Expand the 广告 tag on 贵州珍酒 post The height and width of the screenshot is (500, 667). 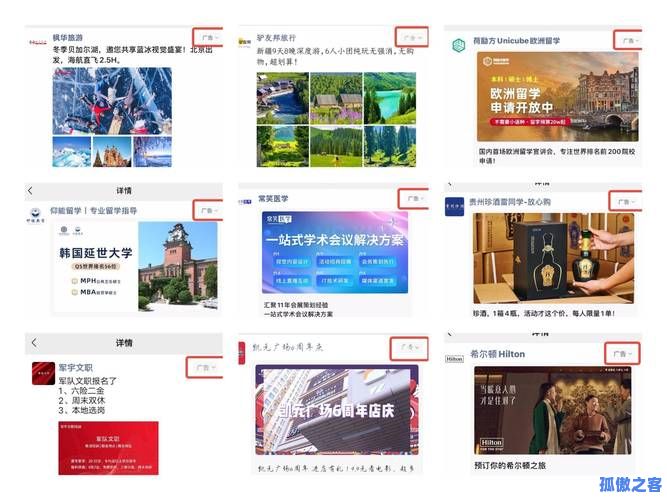(626, 202)
